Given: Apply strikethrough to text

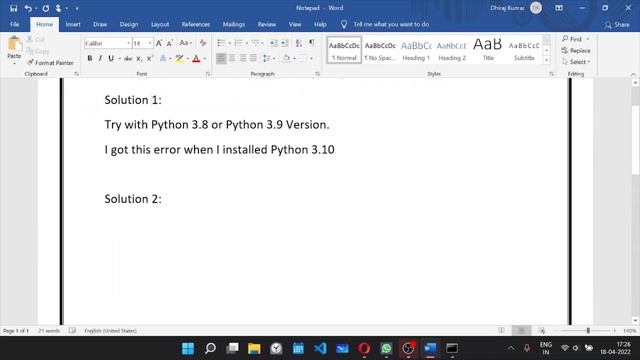Looking at the screenshot, I should (128, 59).
